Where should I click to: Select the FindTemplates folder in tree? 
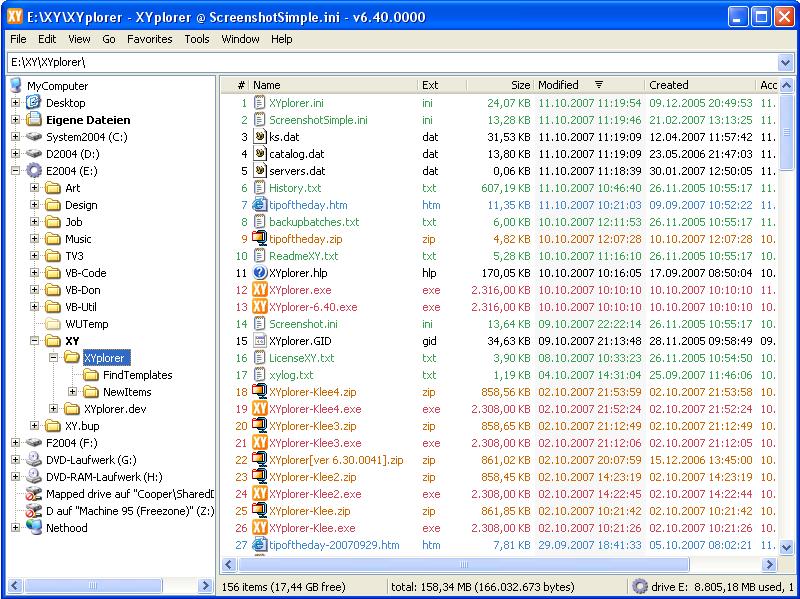[137, 375]
